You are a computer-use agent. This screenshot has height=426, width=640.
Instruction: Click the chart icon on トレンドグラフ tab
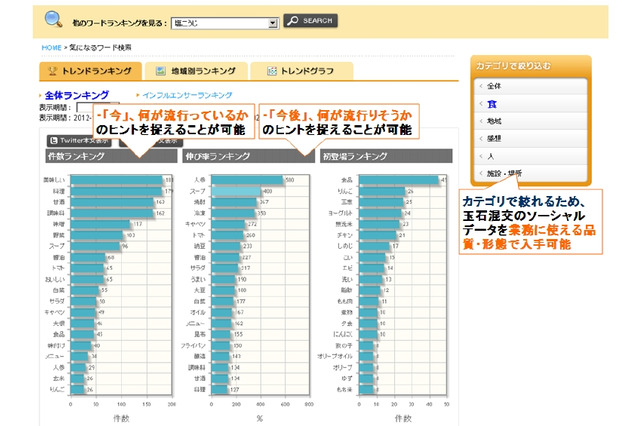(x=272, y=71)
